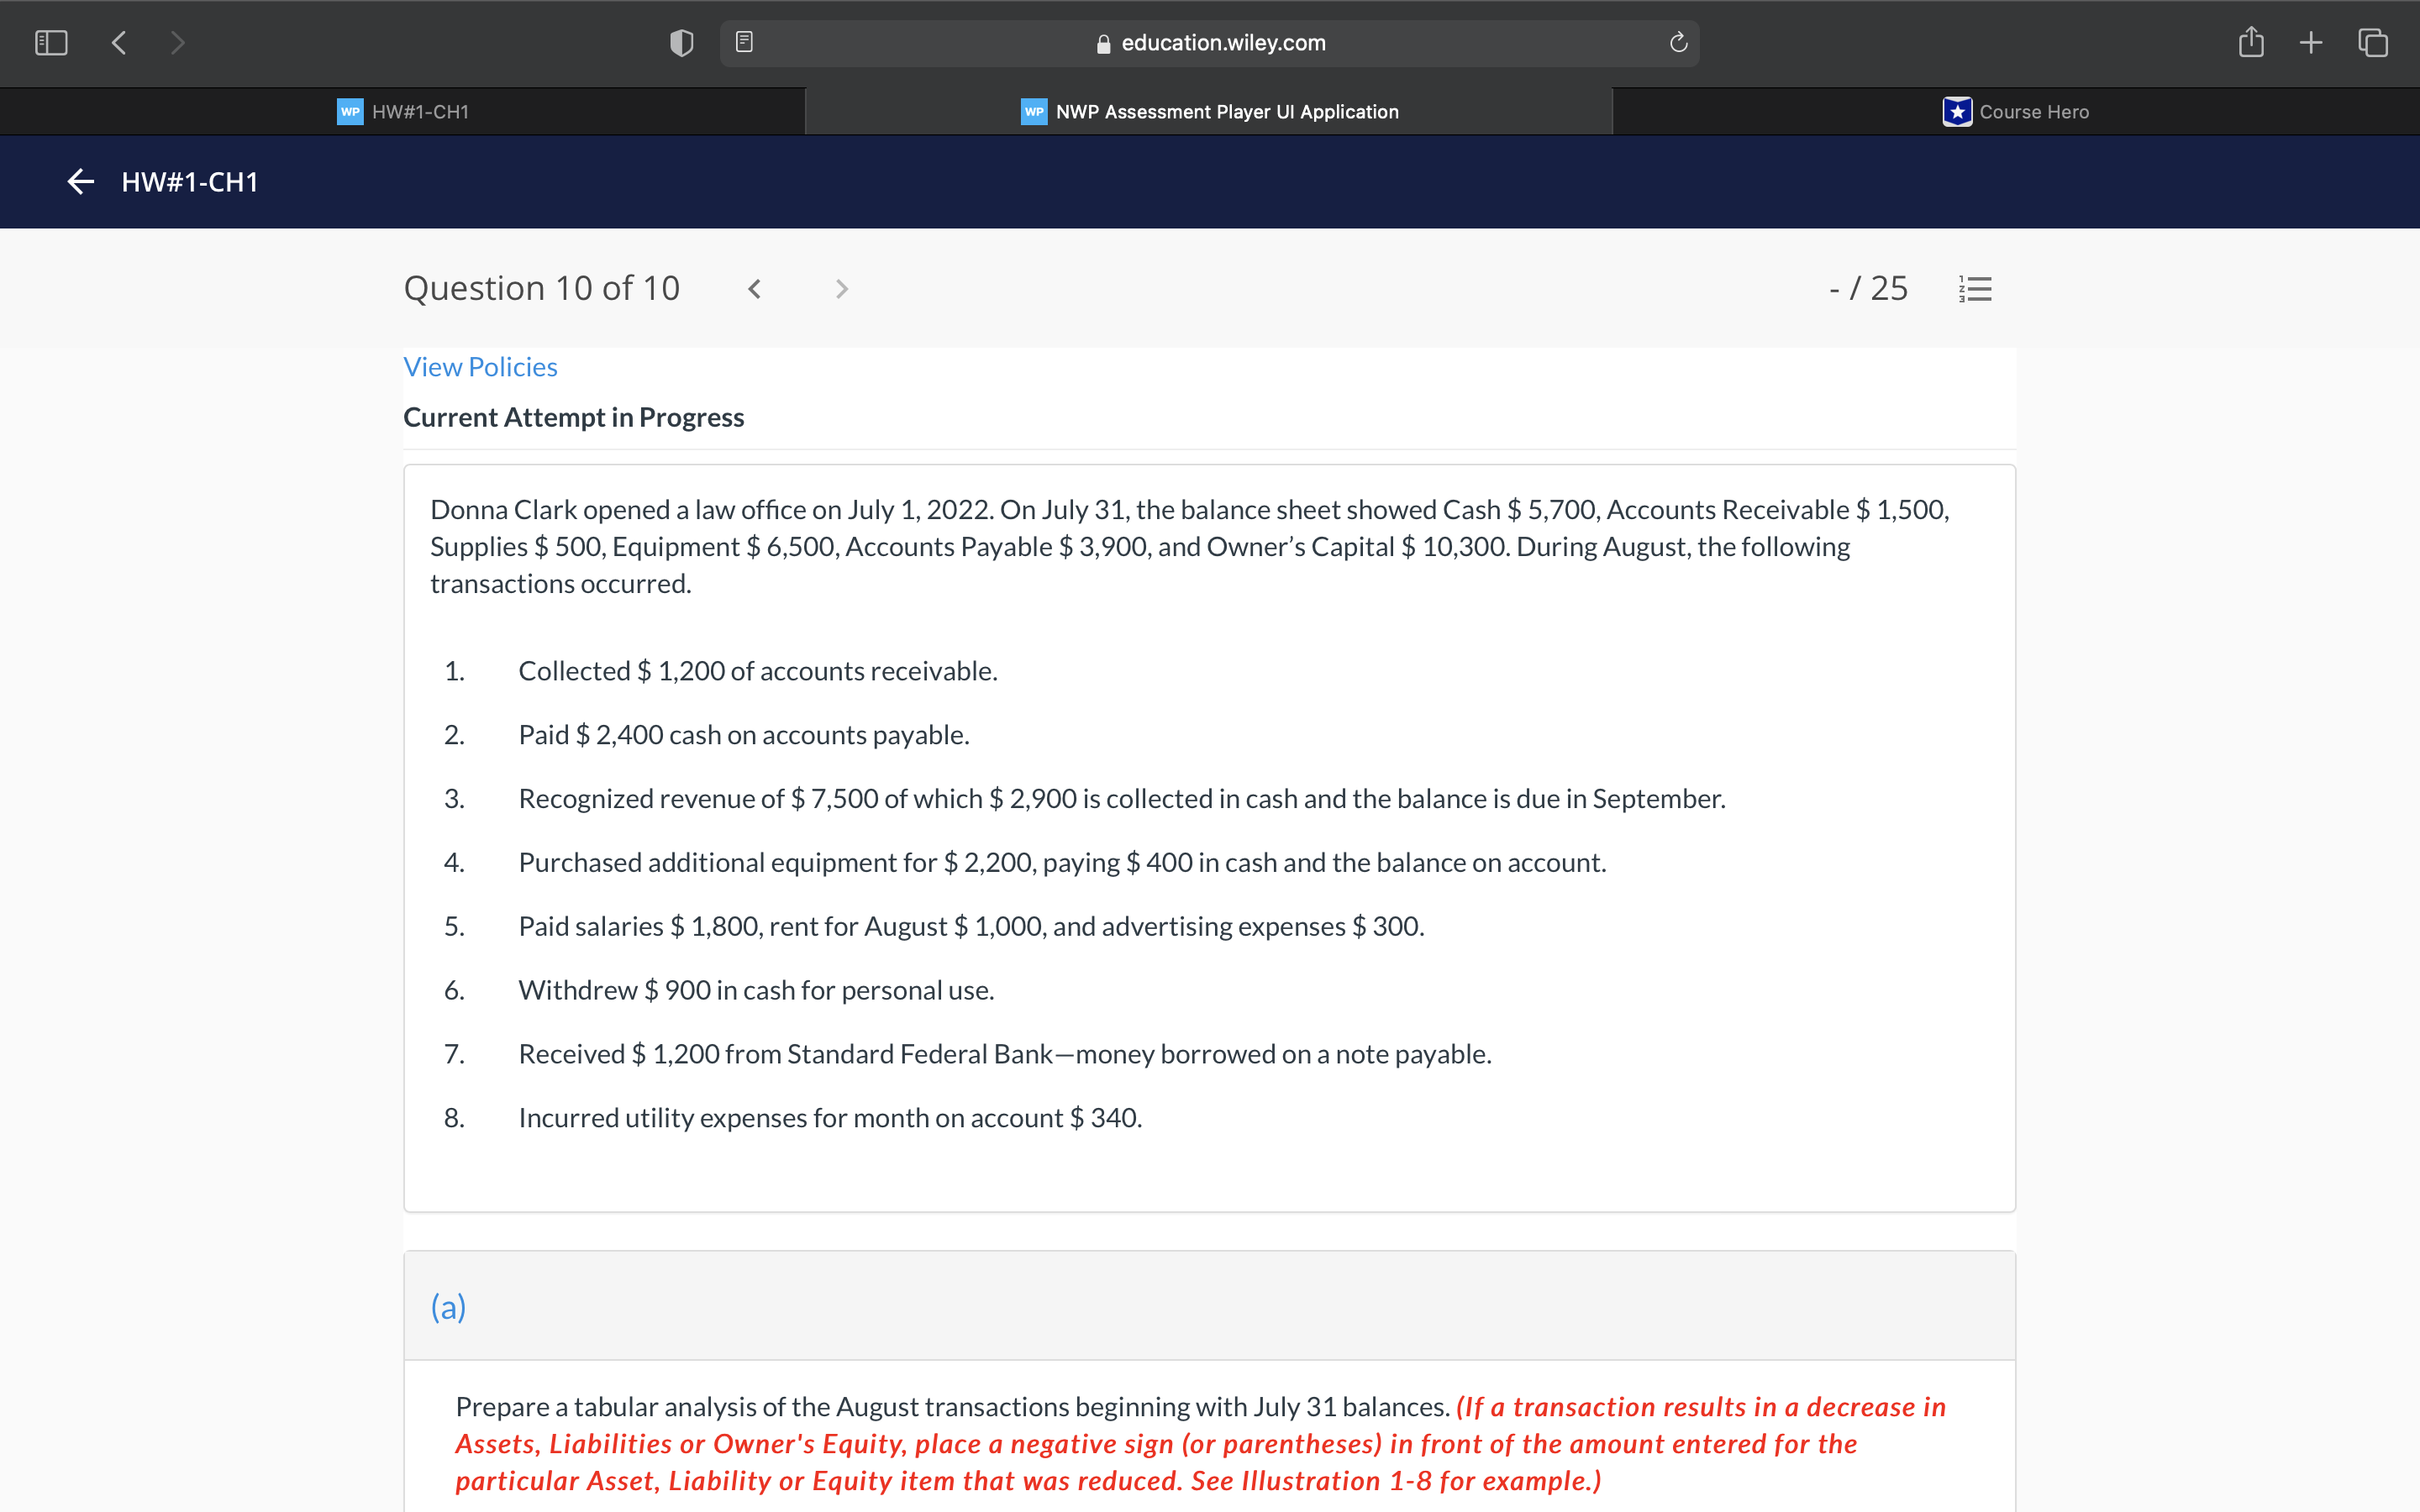This screenshot has width=2420, height=1512.
Task: Toggle the Safari sidebar
Action: tap(52, 42)
